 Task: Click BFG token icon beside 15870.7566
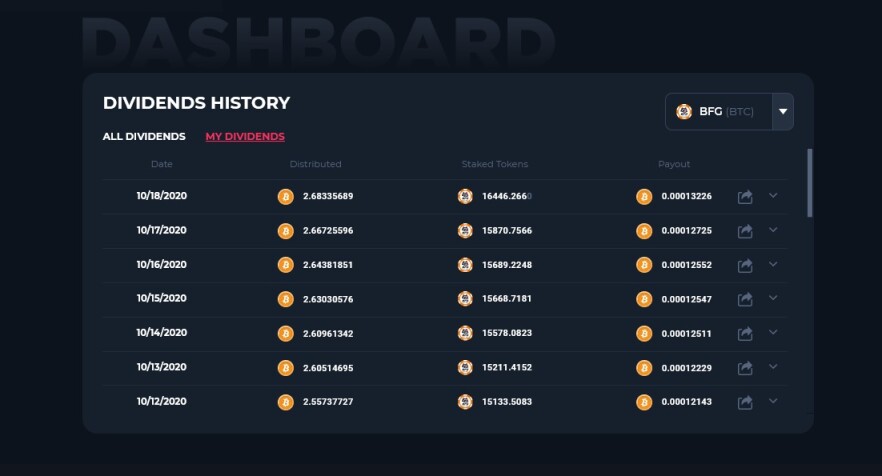point(465,231)
